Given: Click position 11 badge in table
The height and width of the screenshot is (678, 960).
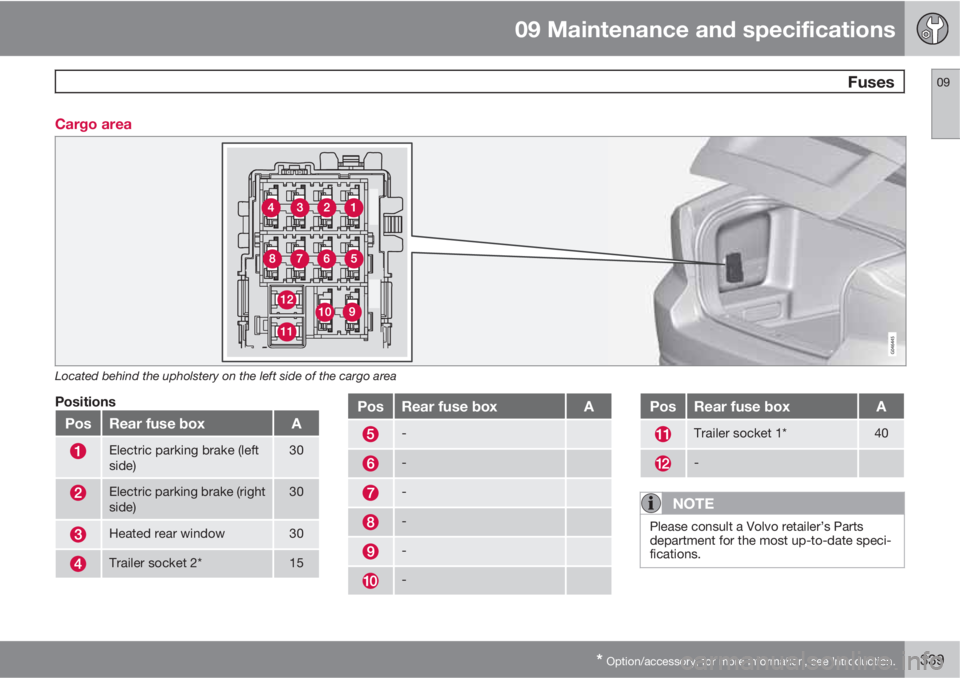Looking at the screenshot, I should [663, 434].
